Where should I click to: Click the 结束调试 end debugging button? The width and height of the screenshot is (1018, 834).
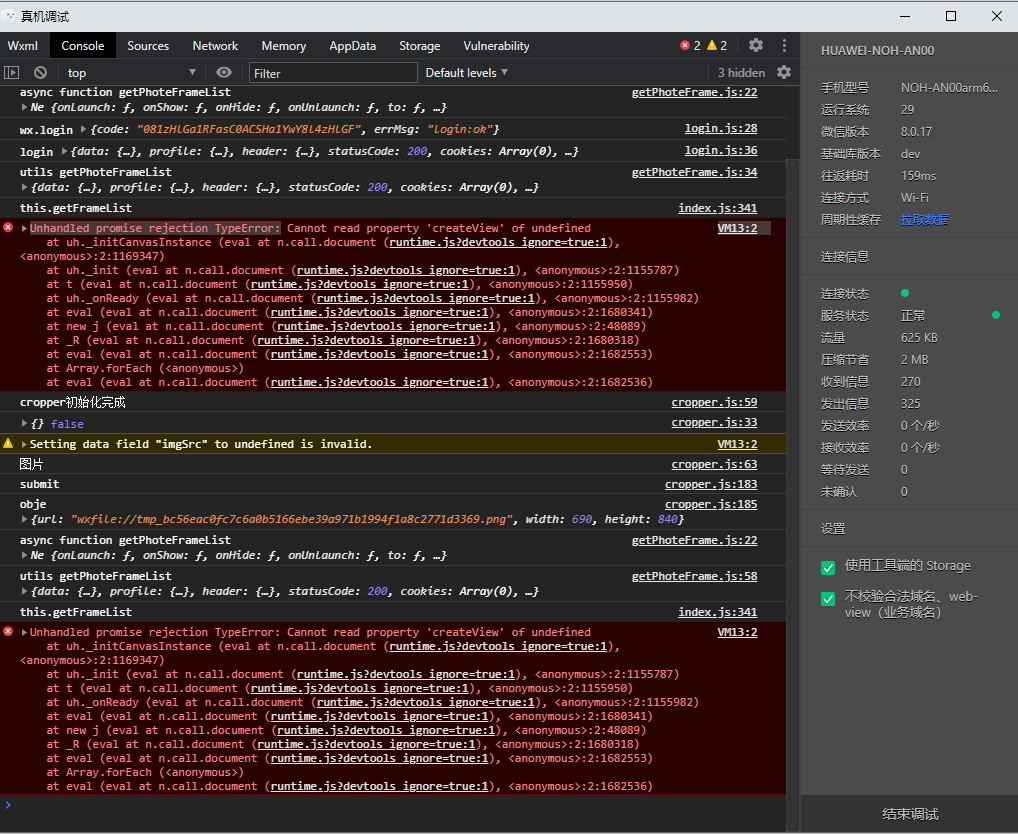(910, 814)
